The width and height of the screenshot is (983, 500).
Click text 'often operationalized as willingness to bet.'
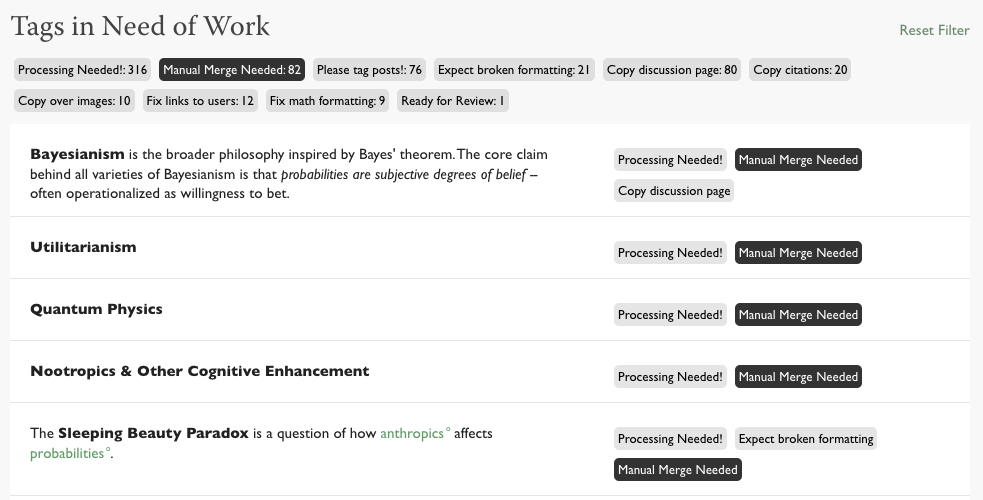coord(160,194)
